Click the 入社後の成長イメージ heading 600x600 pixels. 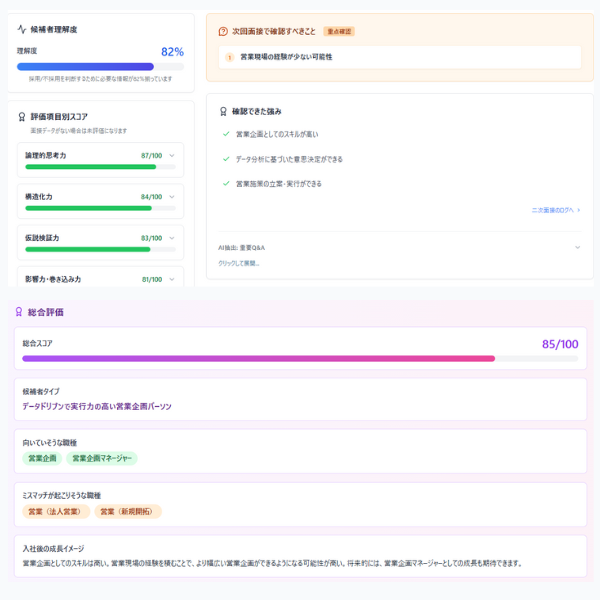coord(53,549)
